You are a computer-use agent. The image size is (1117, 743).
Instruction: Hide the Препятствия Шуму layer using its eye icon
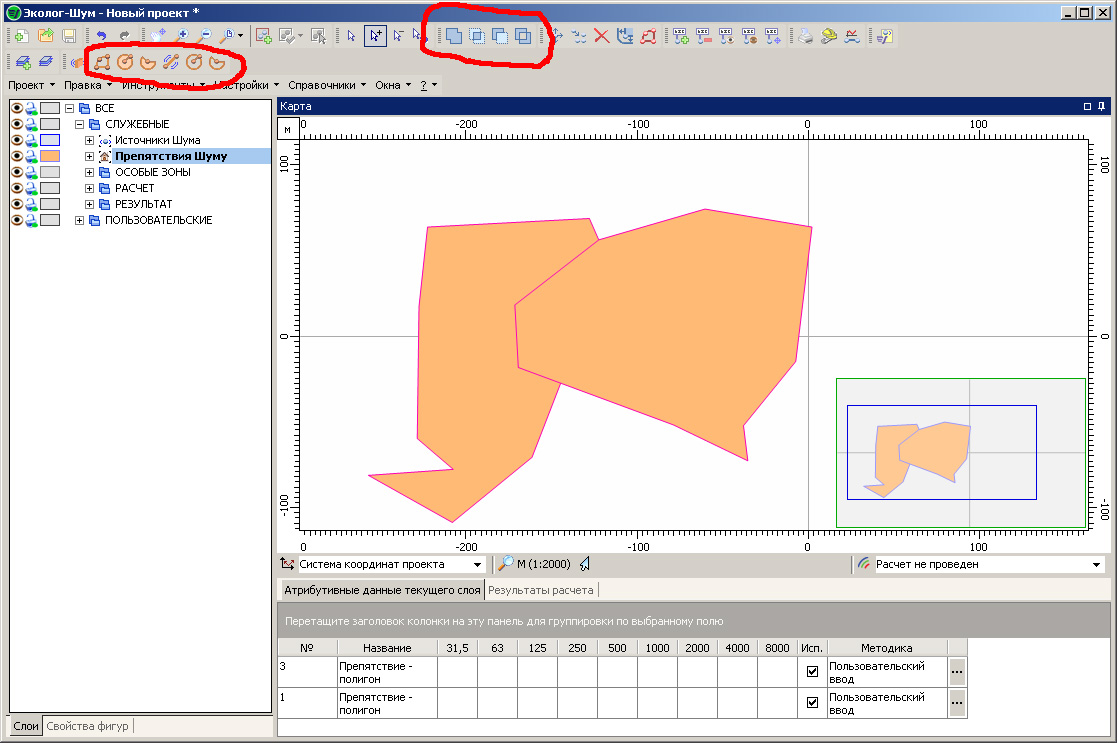tap(17, 156)
